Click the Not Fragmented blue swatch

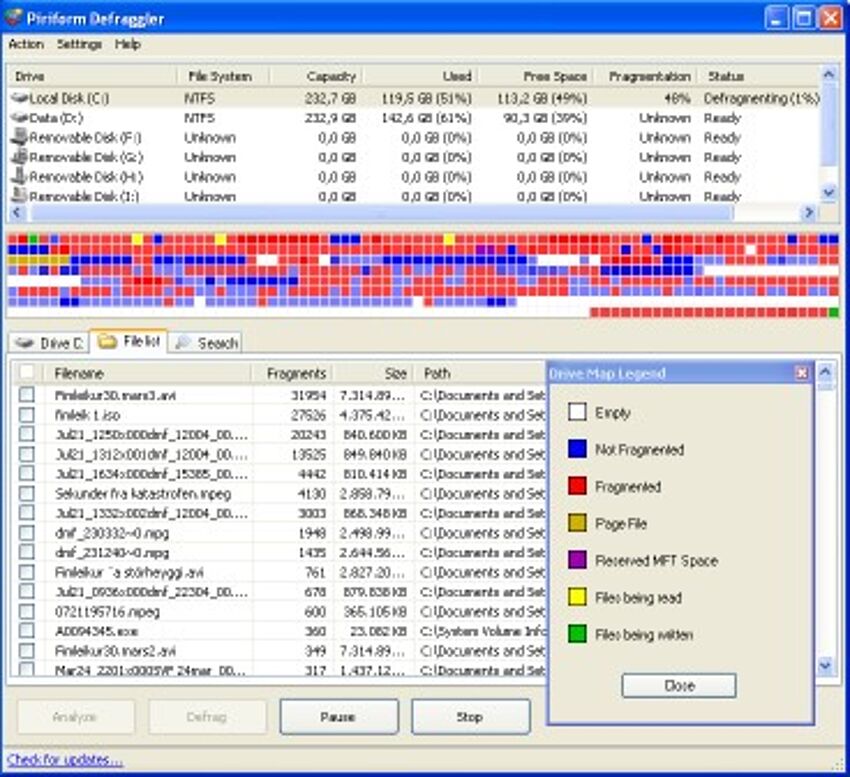(x=577, y=449)
